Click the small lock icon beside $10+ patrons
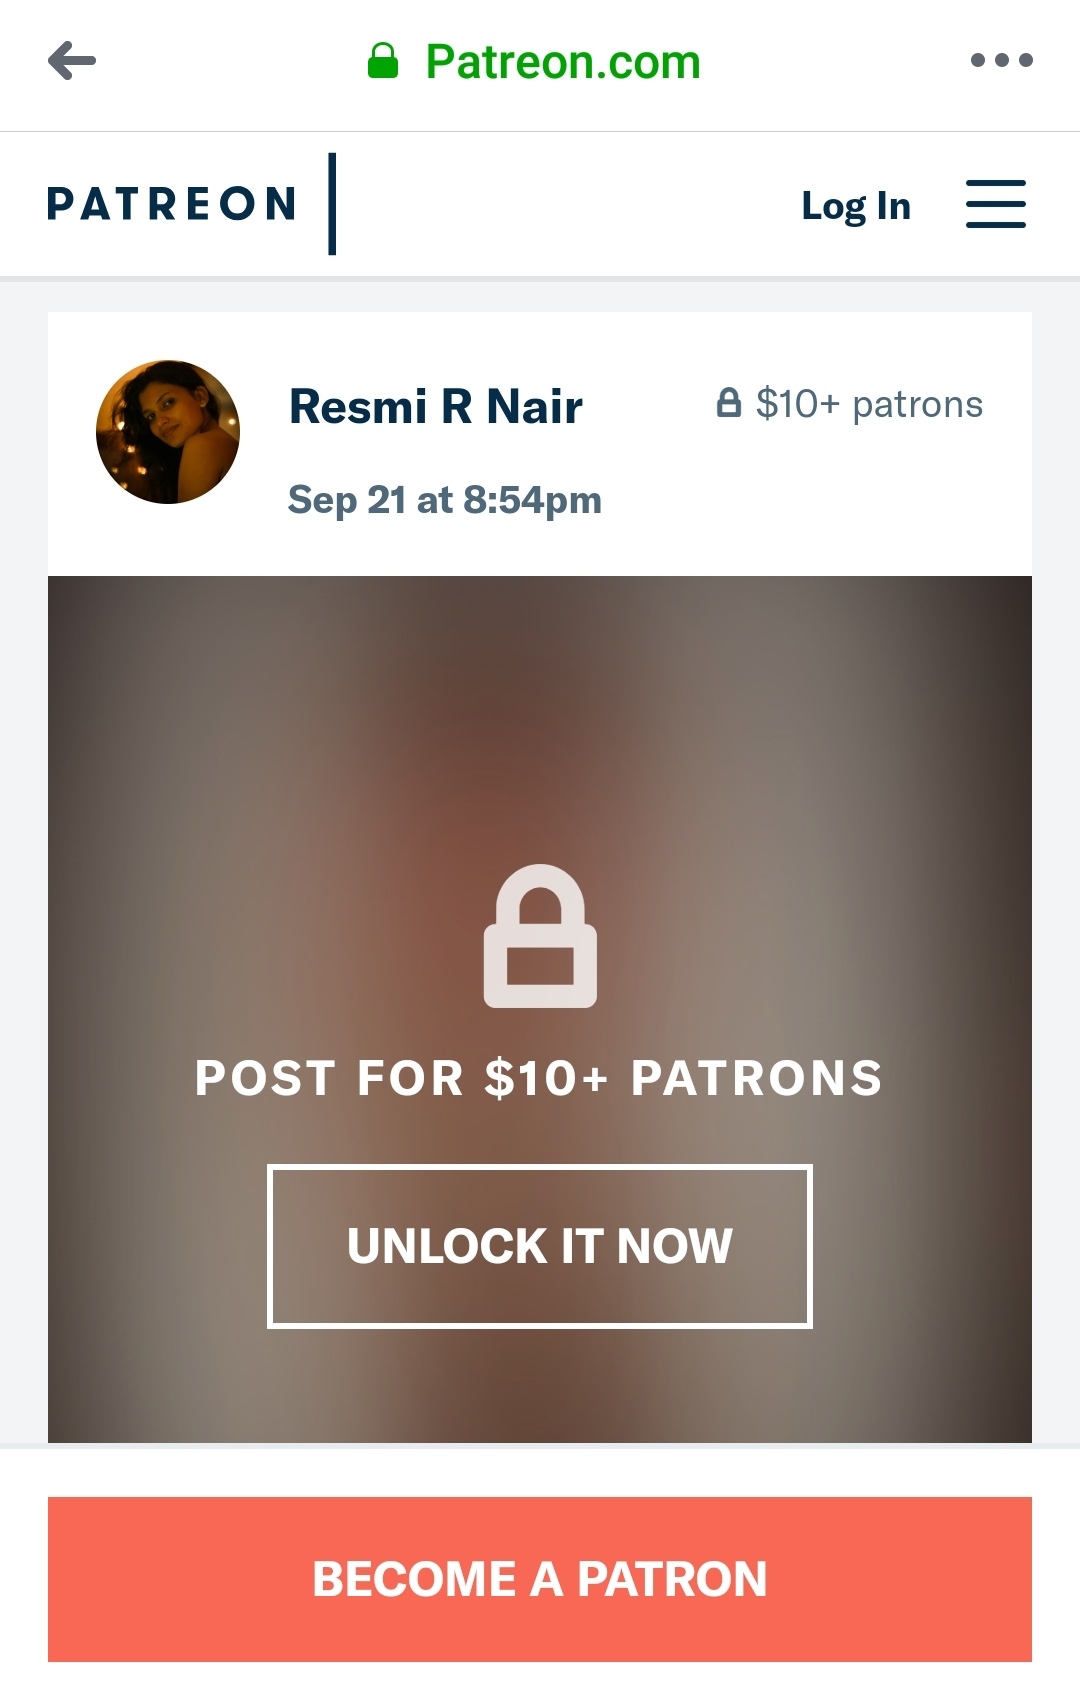The image size is (1080, 1694). coord(729,403)
